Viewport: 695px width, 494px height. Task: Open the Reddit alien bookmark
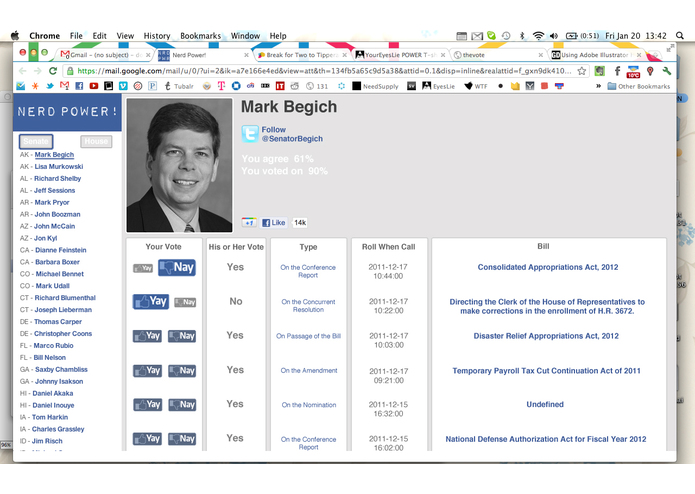click(294, 86)
